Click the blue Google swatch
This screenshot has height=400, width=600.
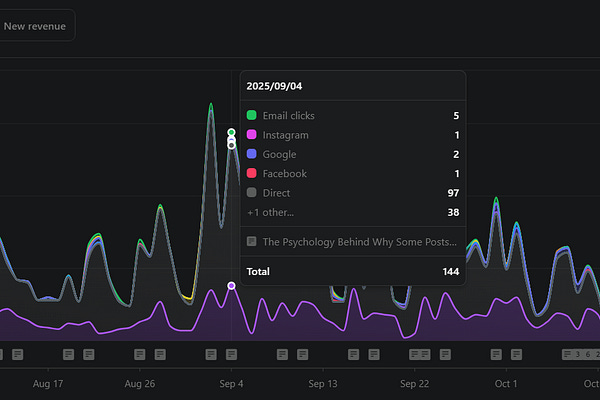pyautogui.click(x=251, y=153)
